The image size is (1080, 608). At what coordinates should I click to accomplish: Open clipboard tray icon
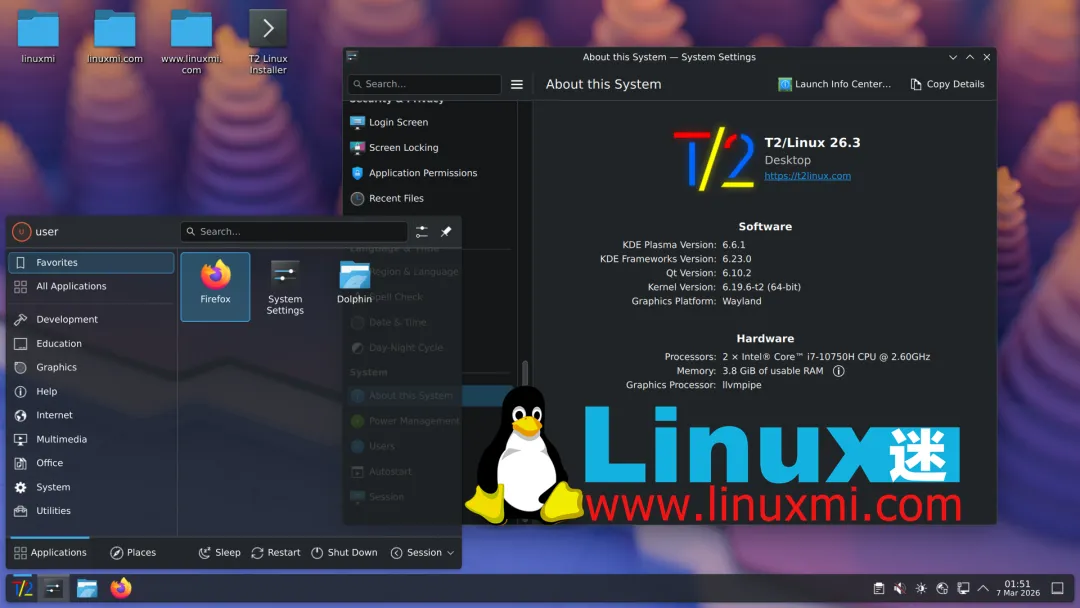[x=879, y=588]
